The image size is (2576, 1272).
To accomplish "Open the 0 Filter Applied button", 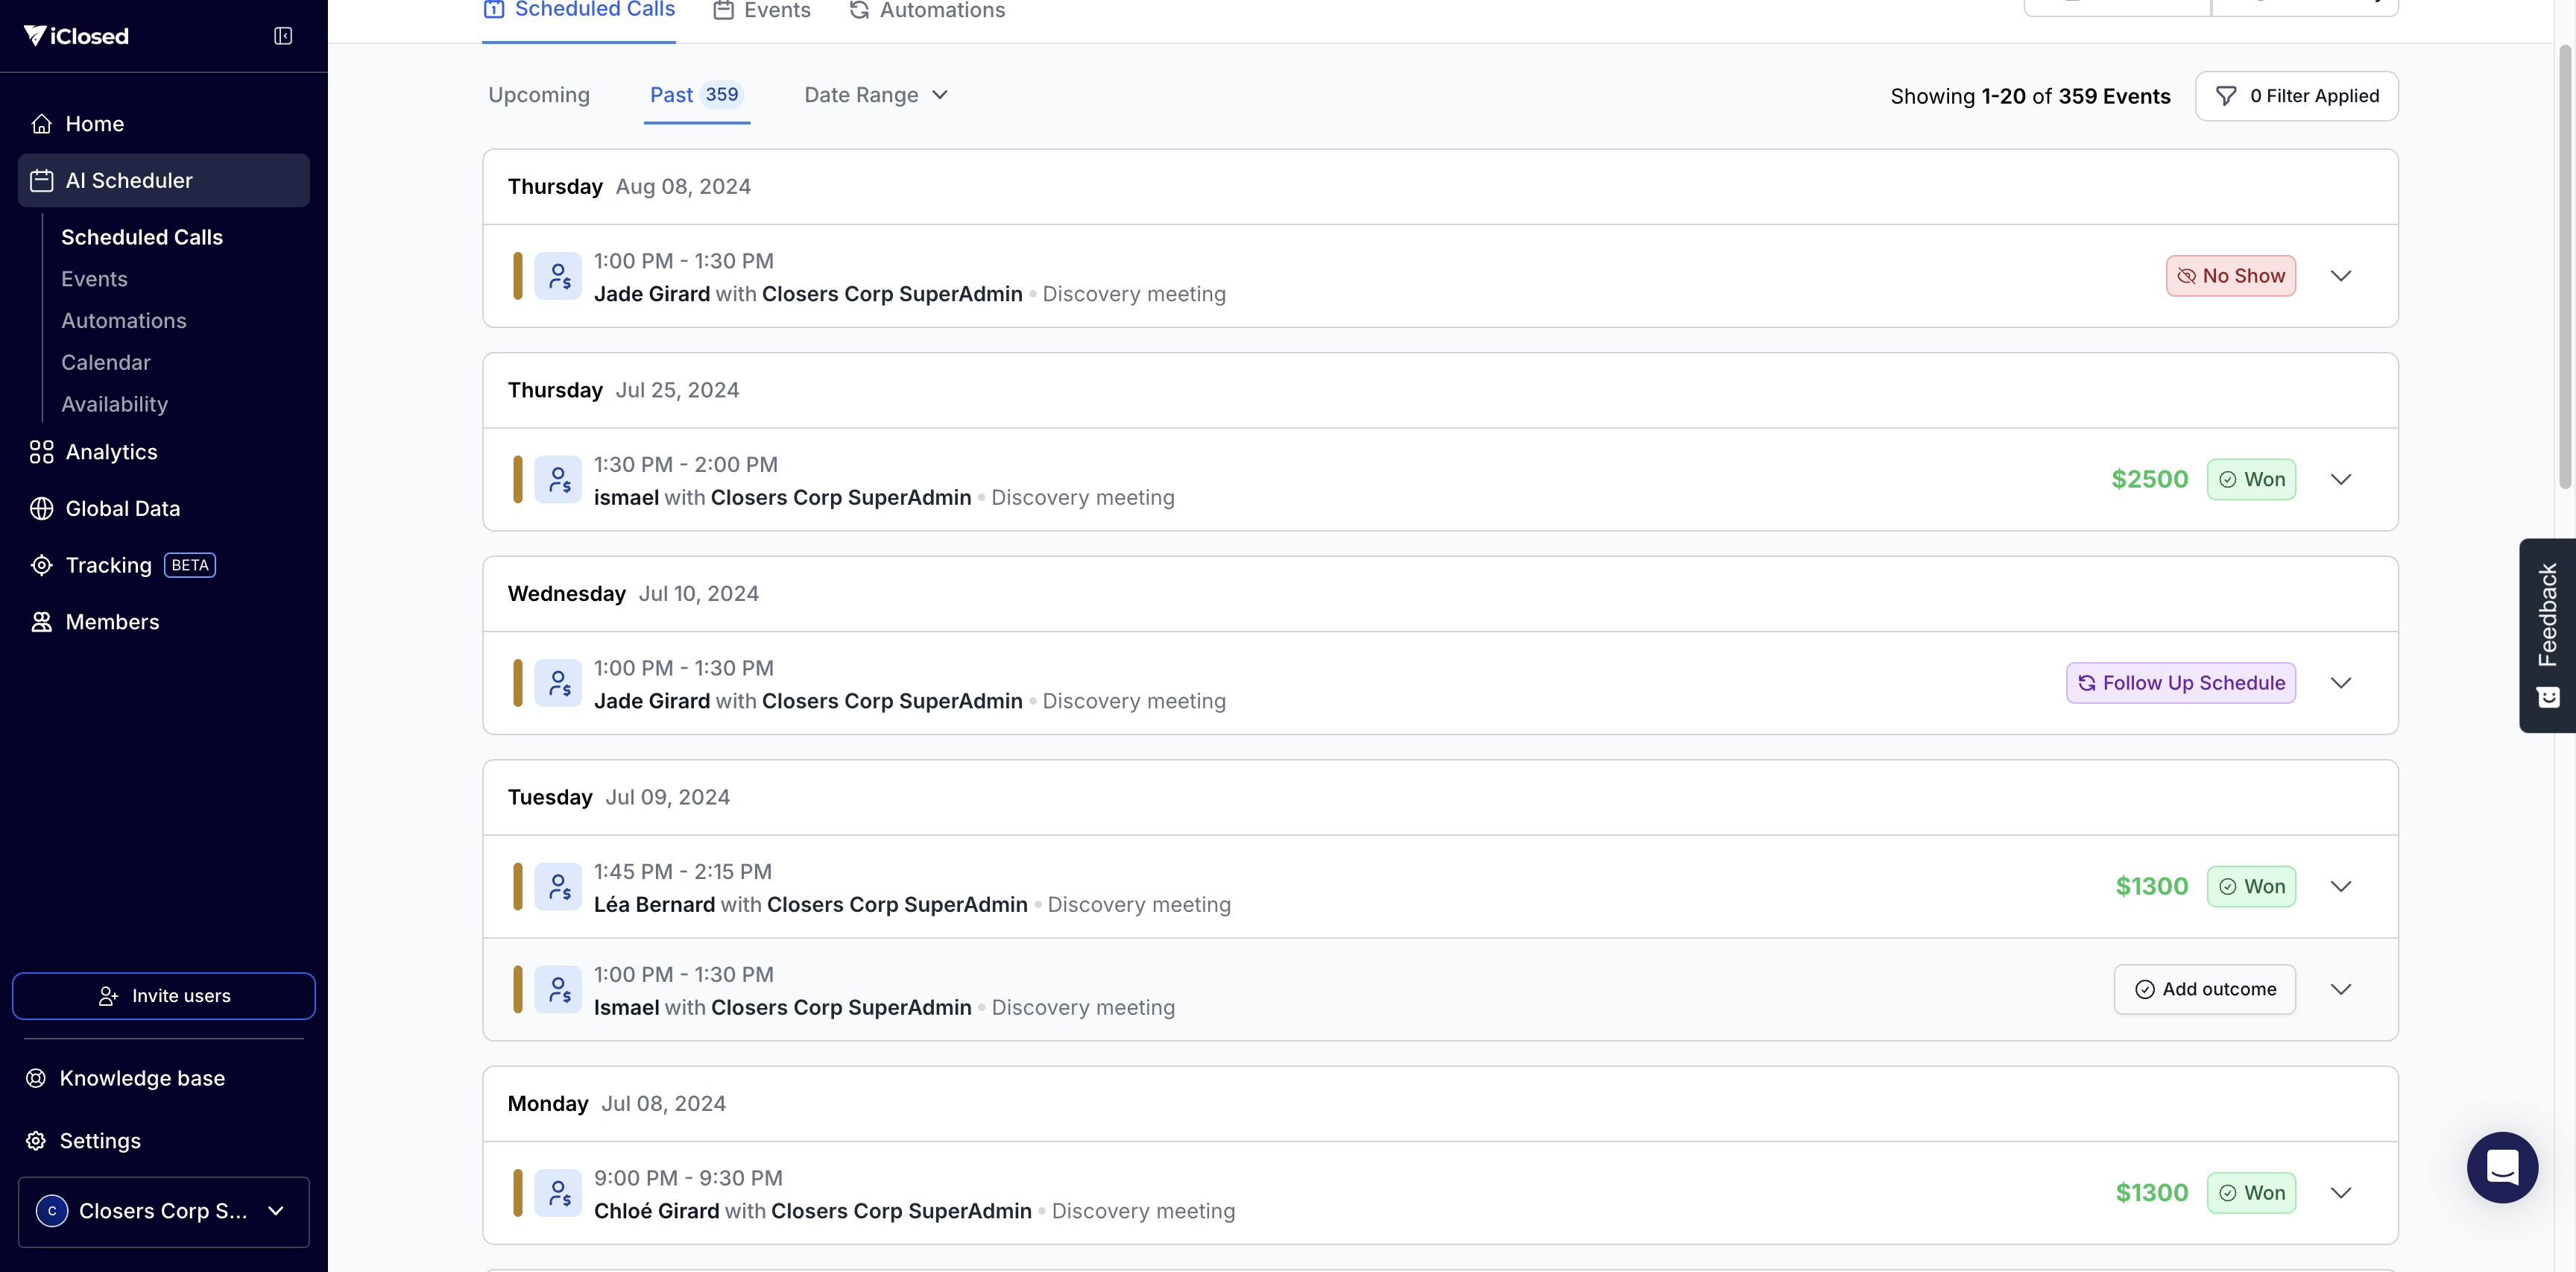I will click(2296, 96).
